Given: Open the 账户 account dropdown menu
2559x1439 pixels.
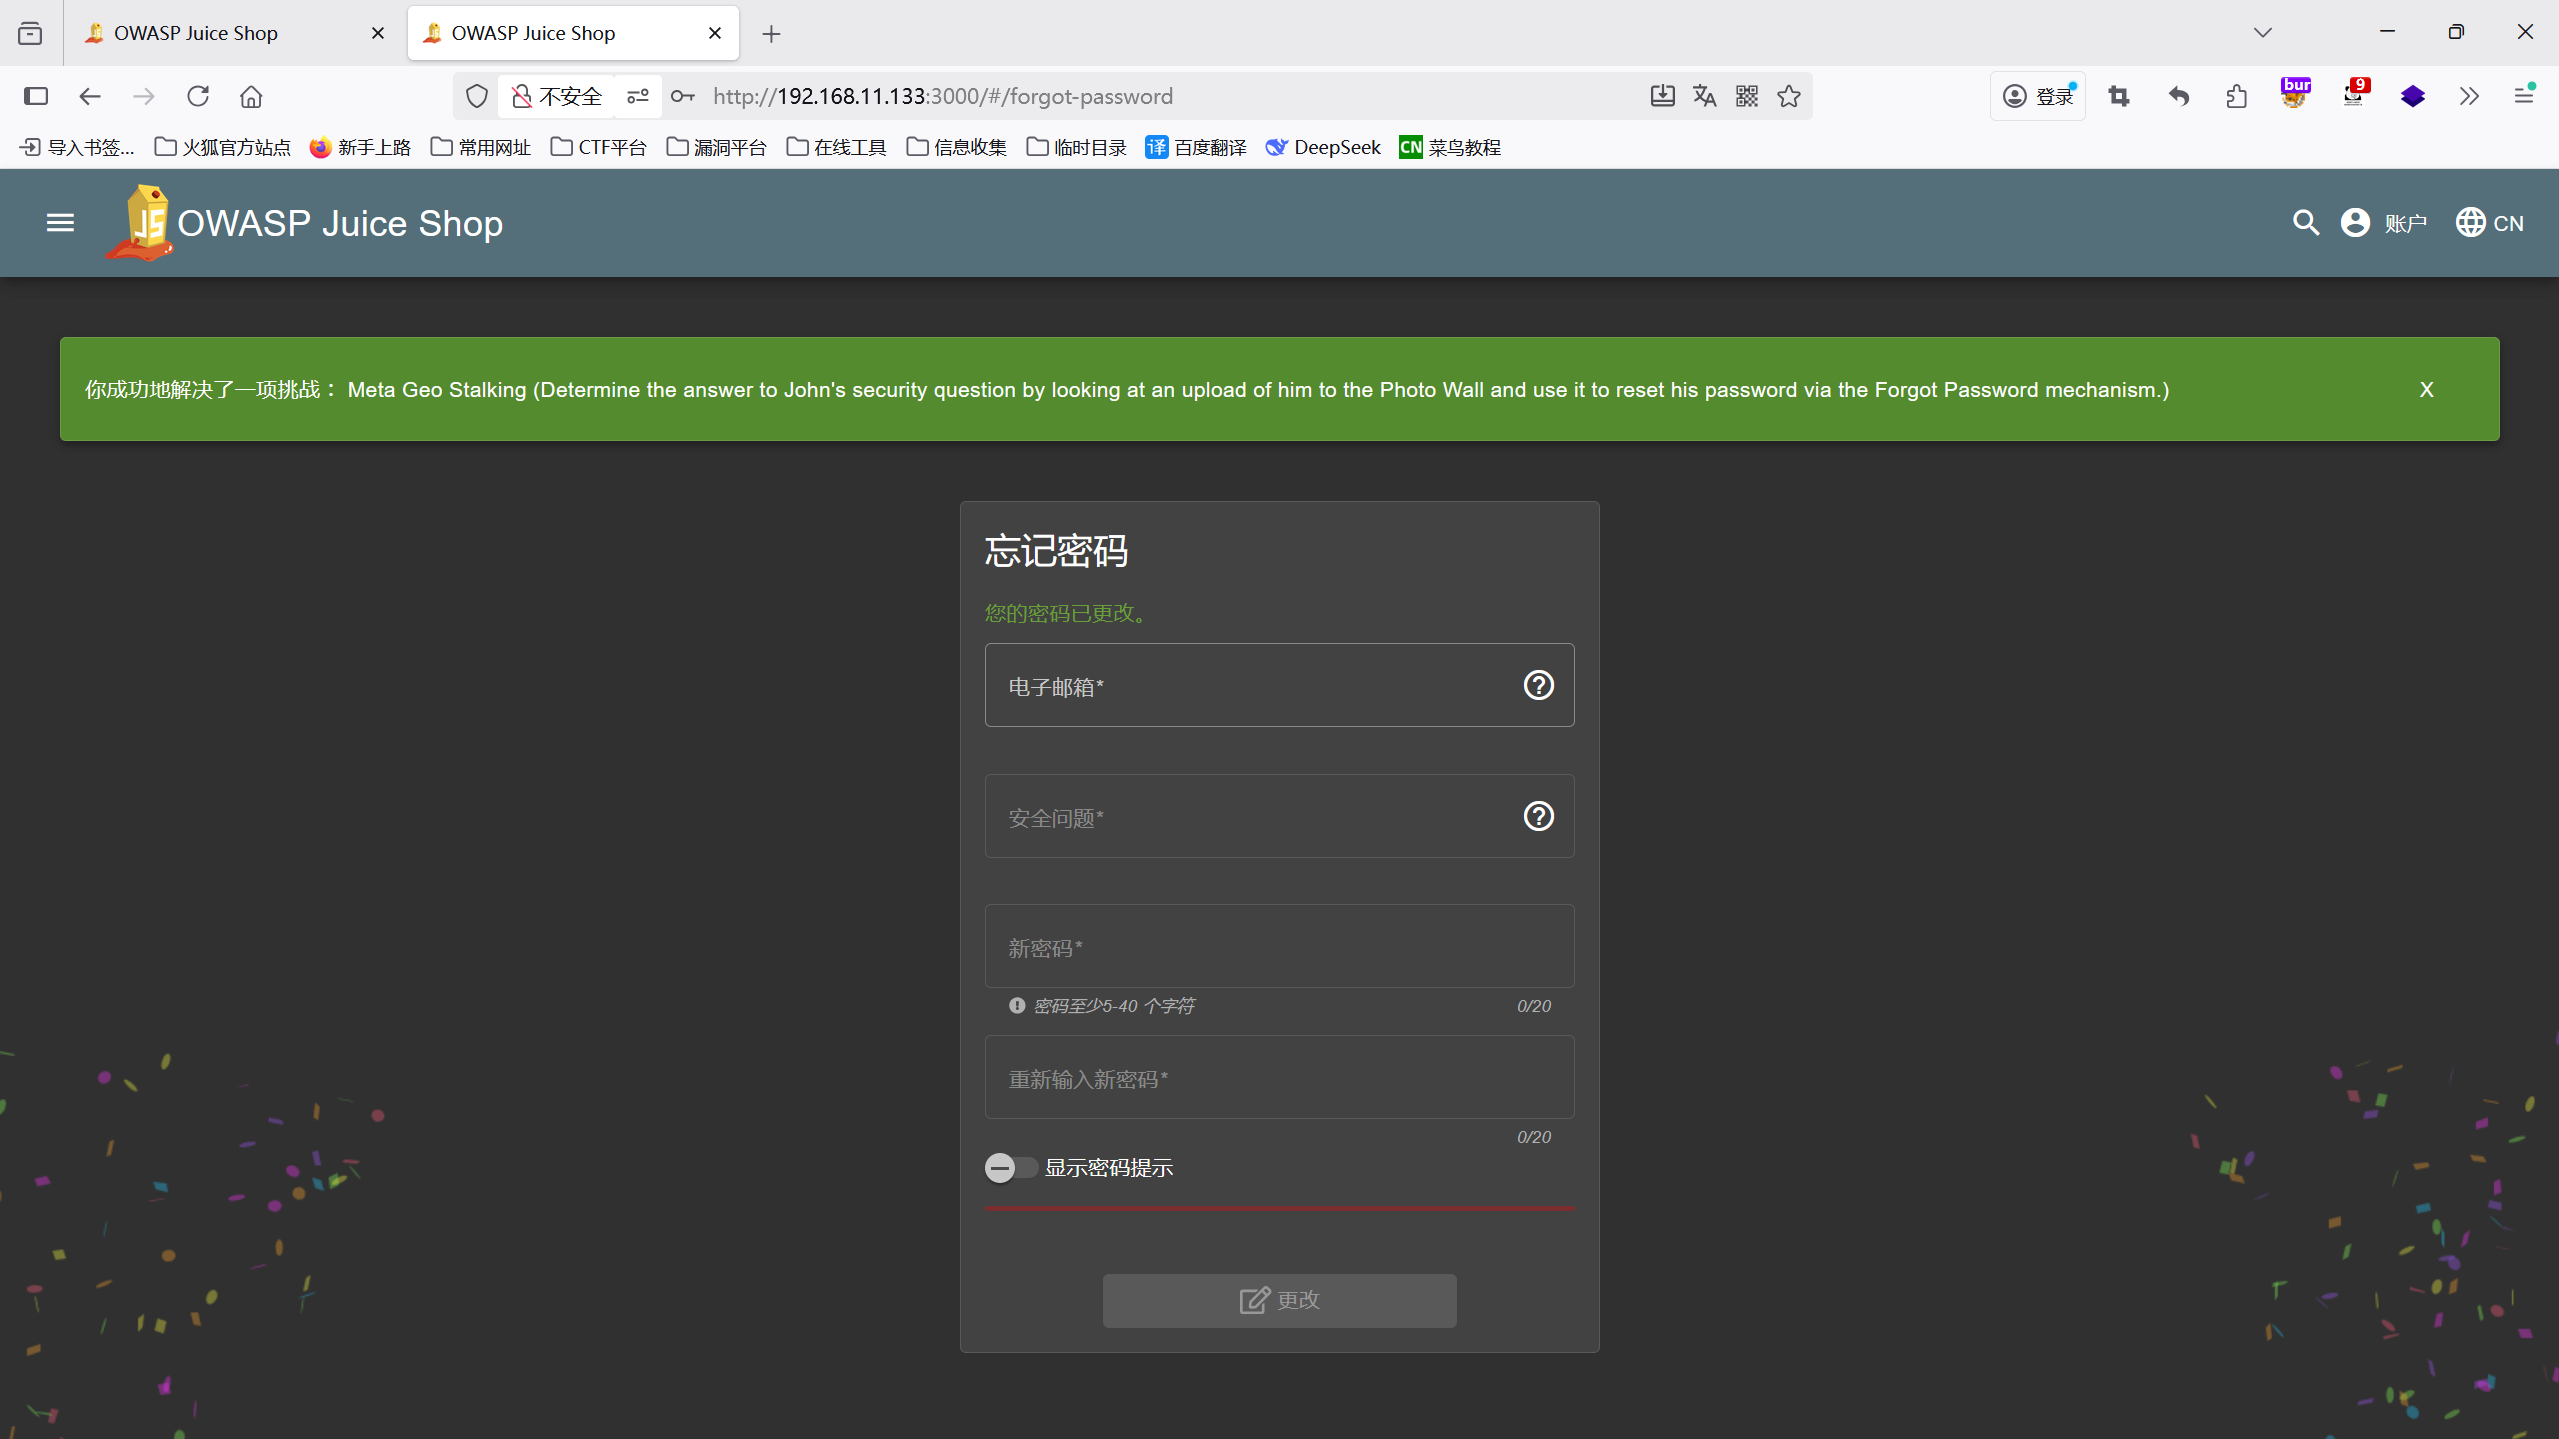Looking at the screenshot, I should [x=2384, y=223].
